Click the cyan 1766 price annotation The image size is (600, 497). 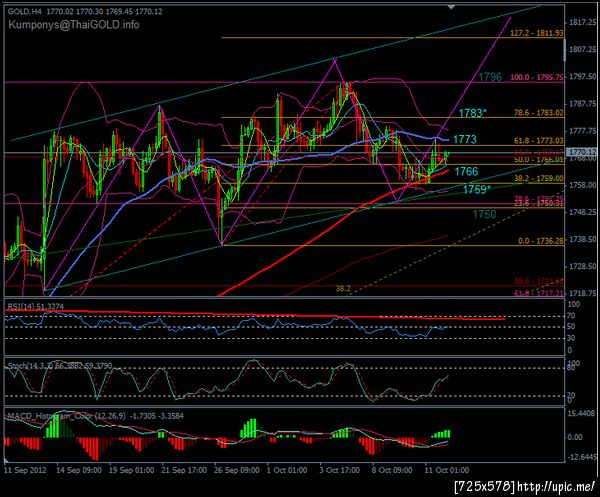click(x=466, y=171)
